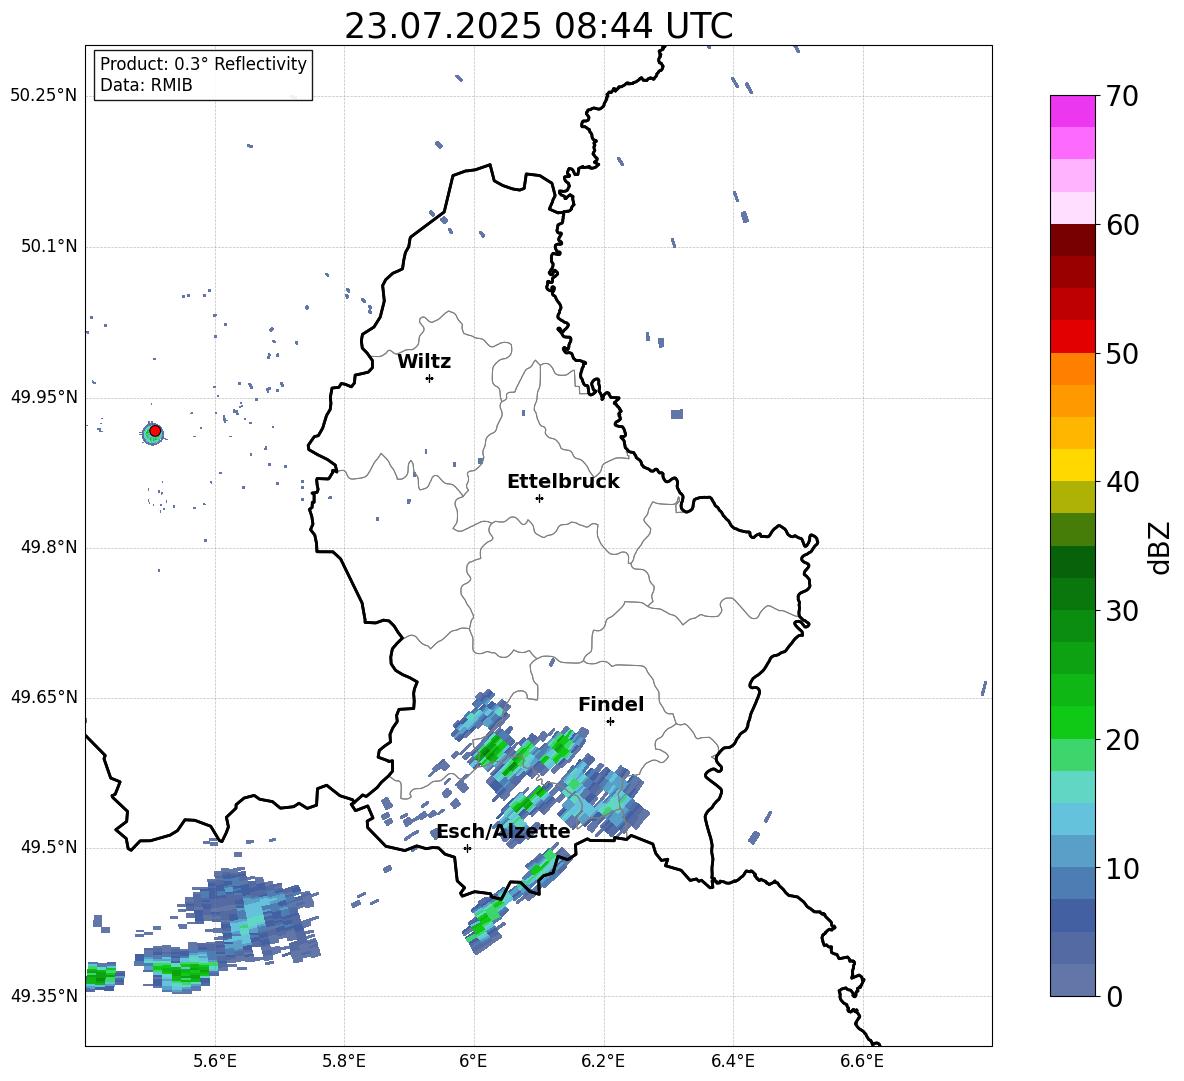Click the 49.35°N latitude label
1184x1081 pixels.
pyautogui.click(x=44, y=996)
